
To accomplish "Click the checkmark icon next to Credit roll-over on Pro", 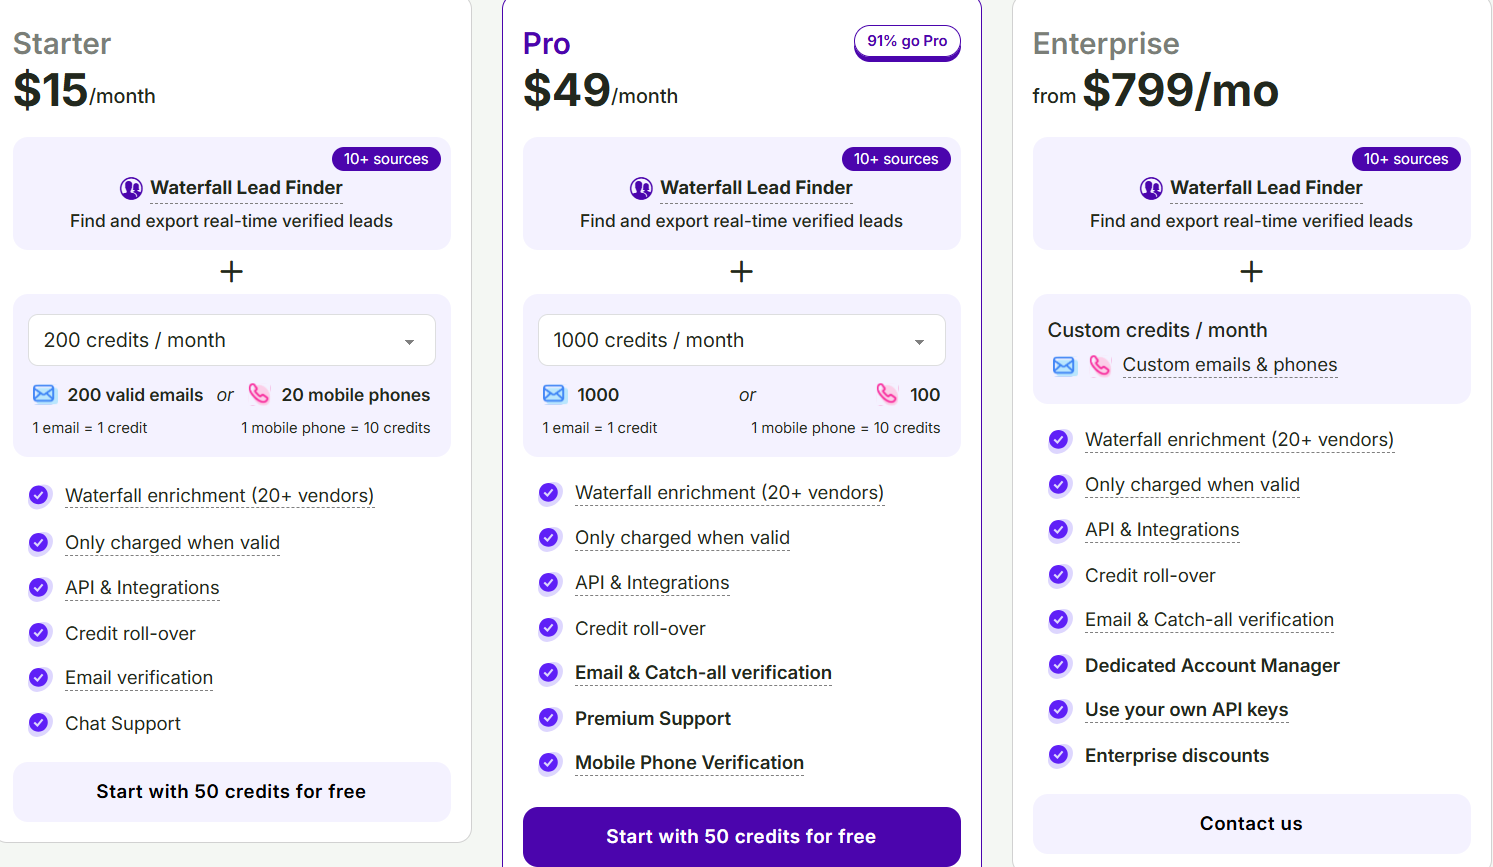I will 549,628.
